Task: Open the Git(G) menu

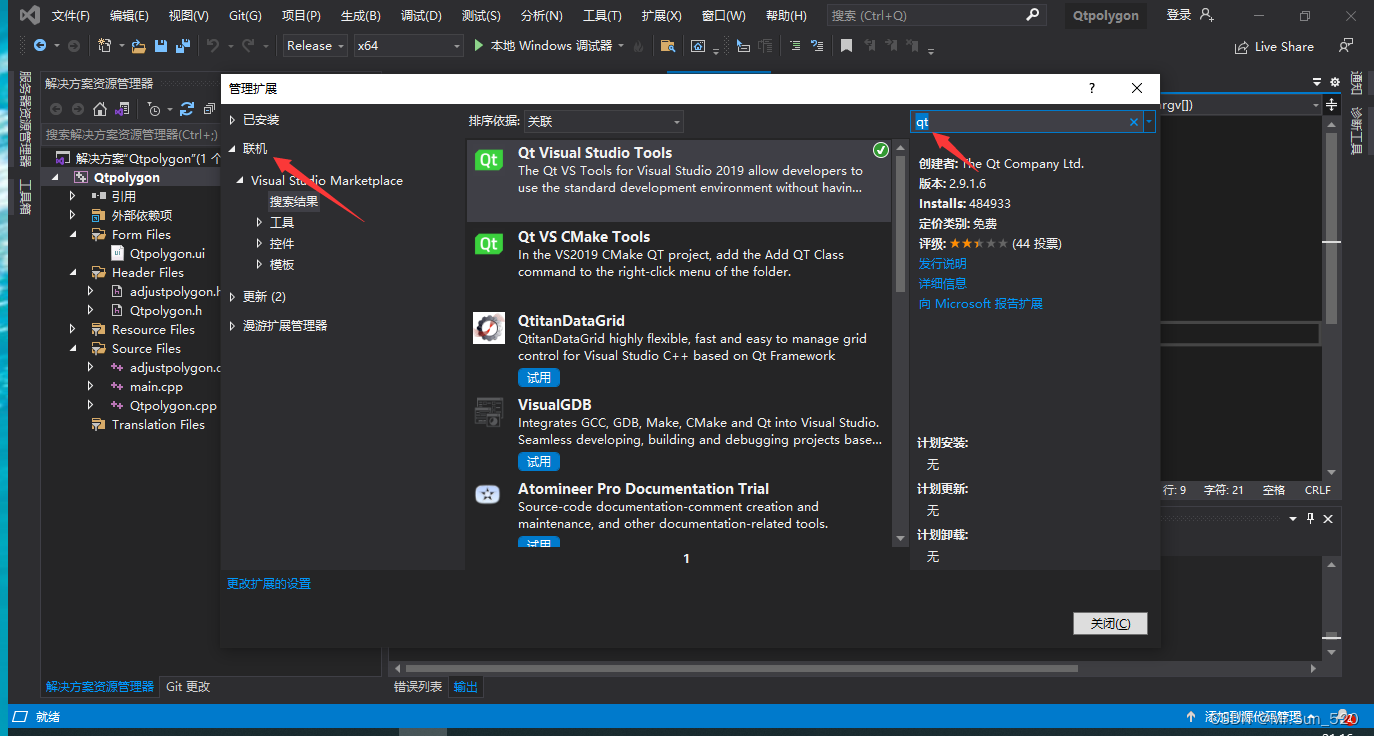Action: [245, 16]
